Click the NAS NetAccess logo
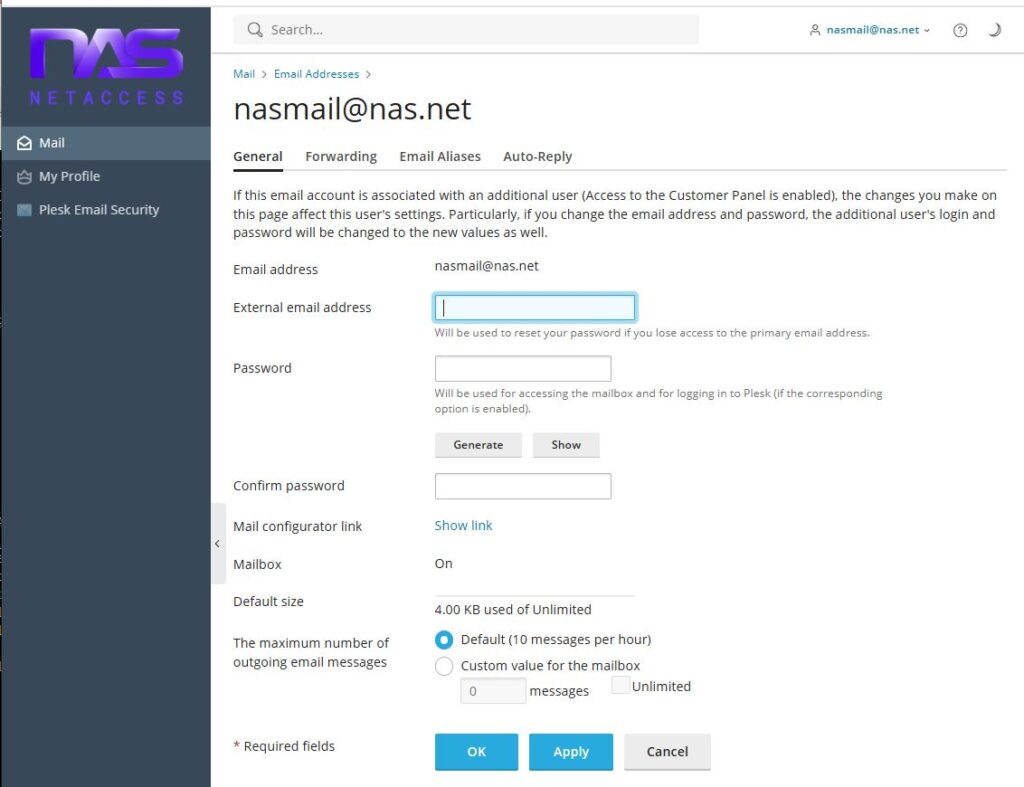Image resolution: width=1024 pixels, height=787 pixels. [106, 66]
